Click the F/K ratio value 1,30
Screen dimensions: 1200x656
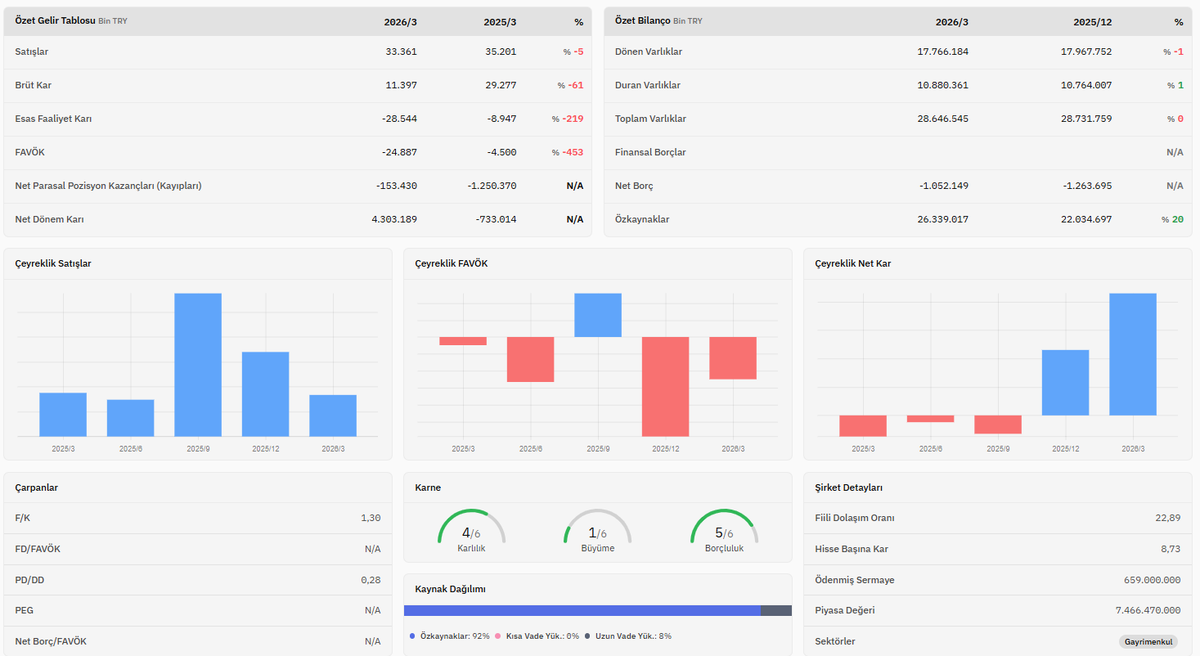(x=370, y=518)
